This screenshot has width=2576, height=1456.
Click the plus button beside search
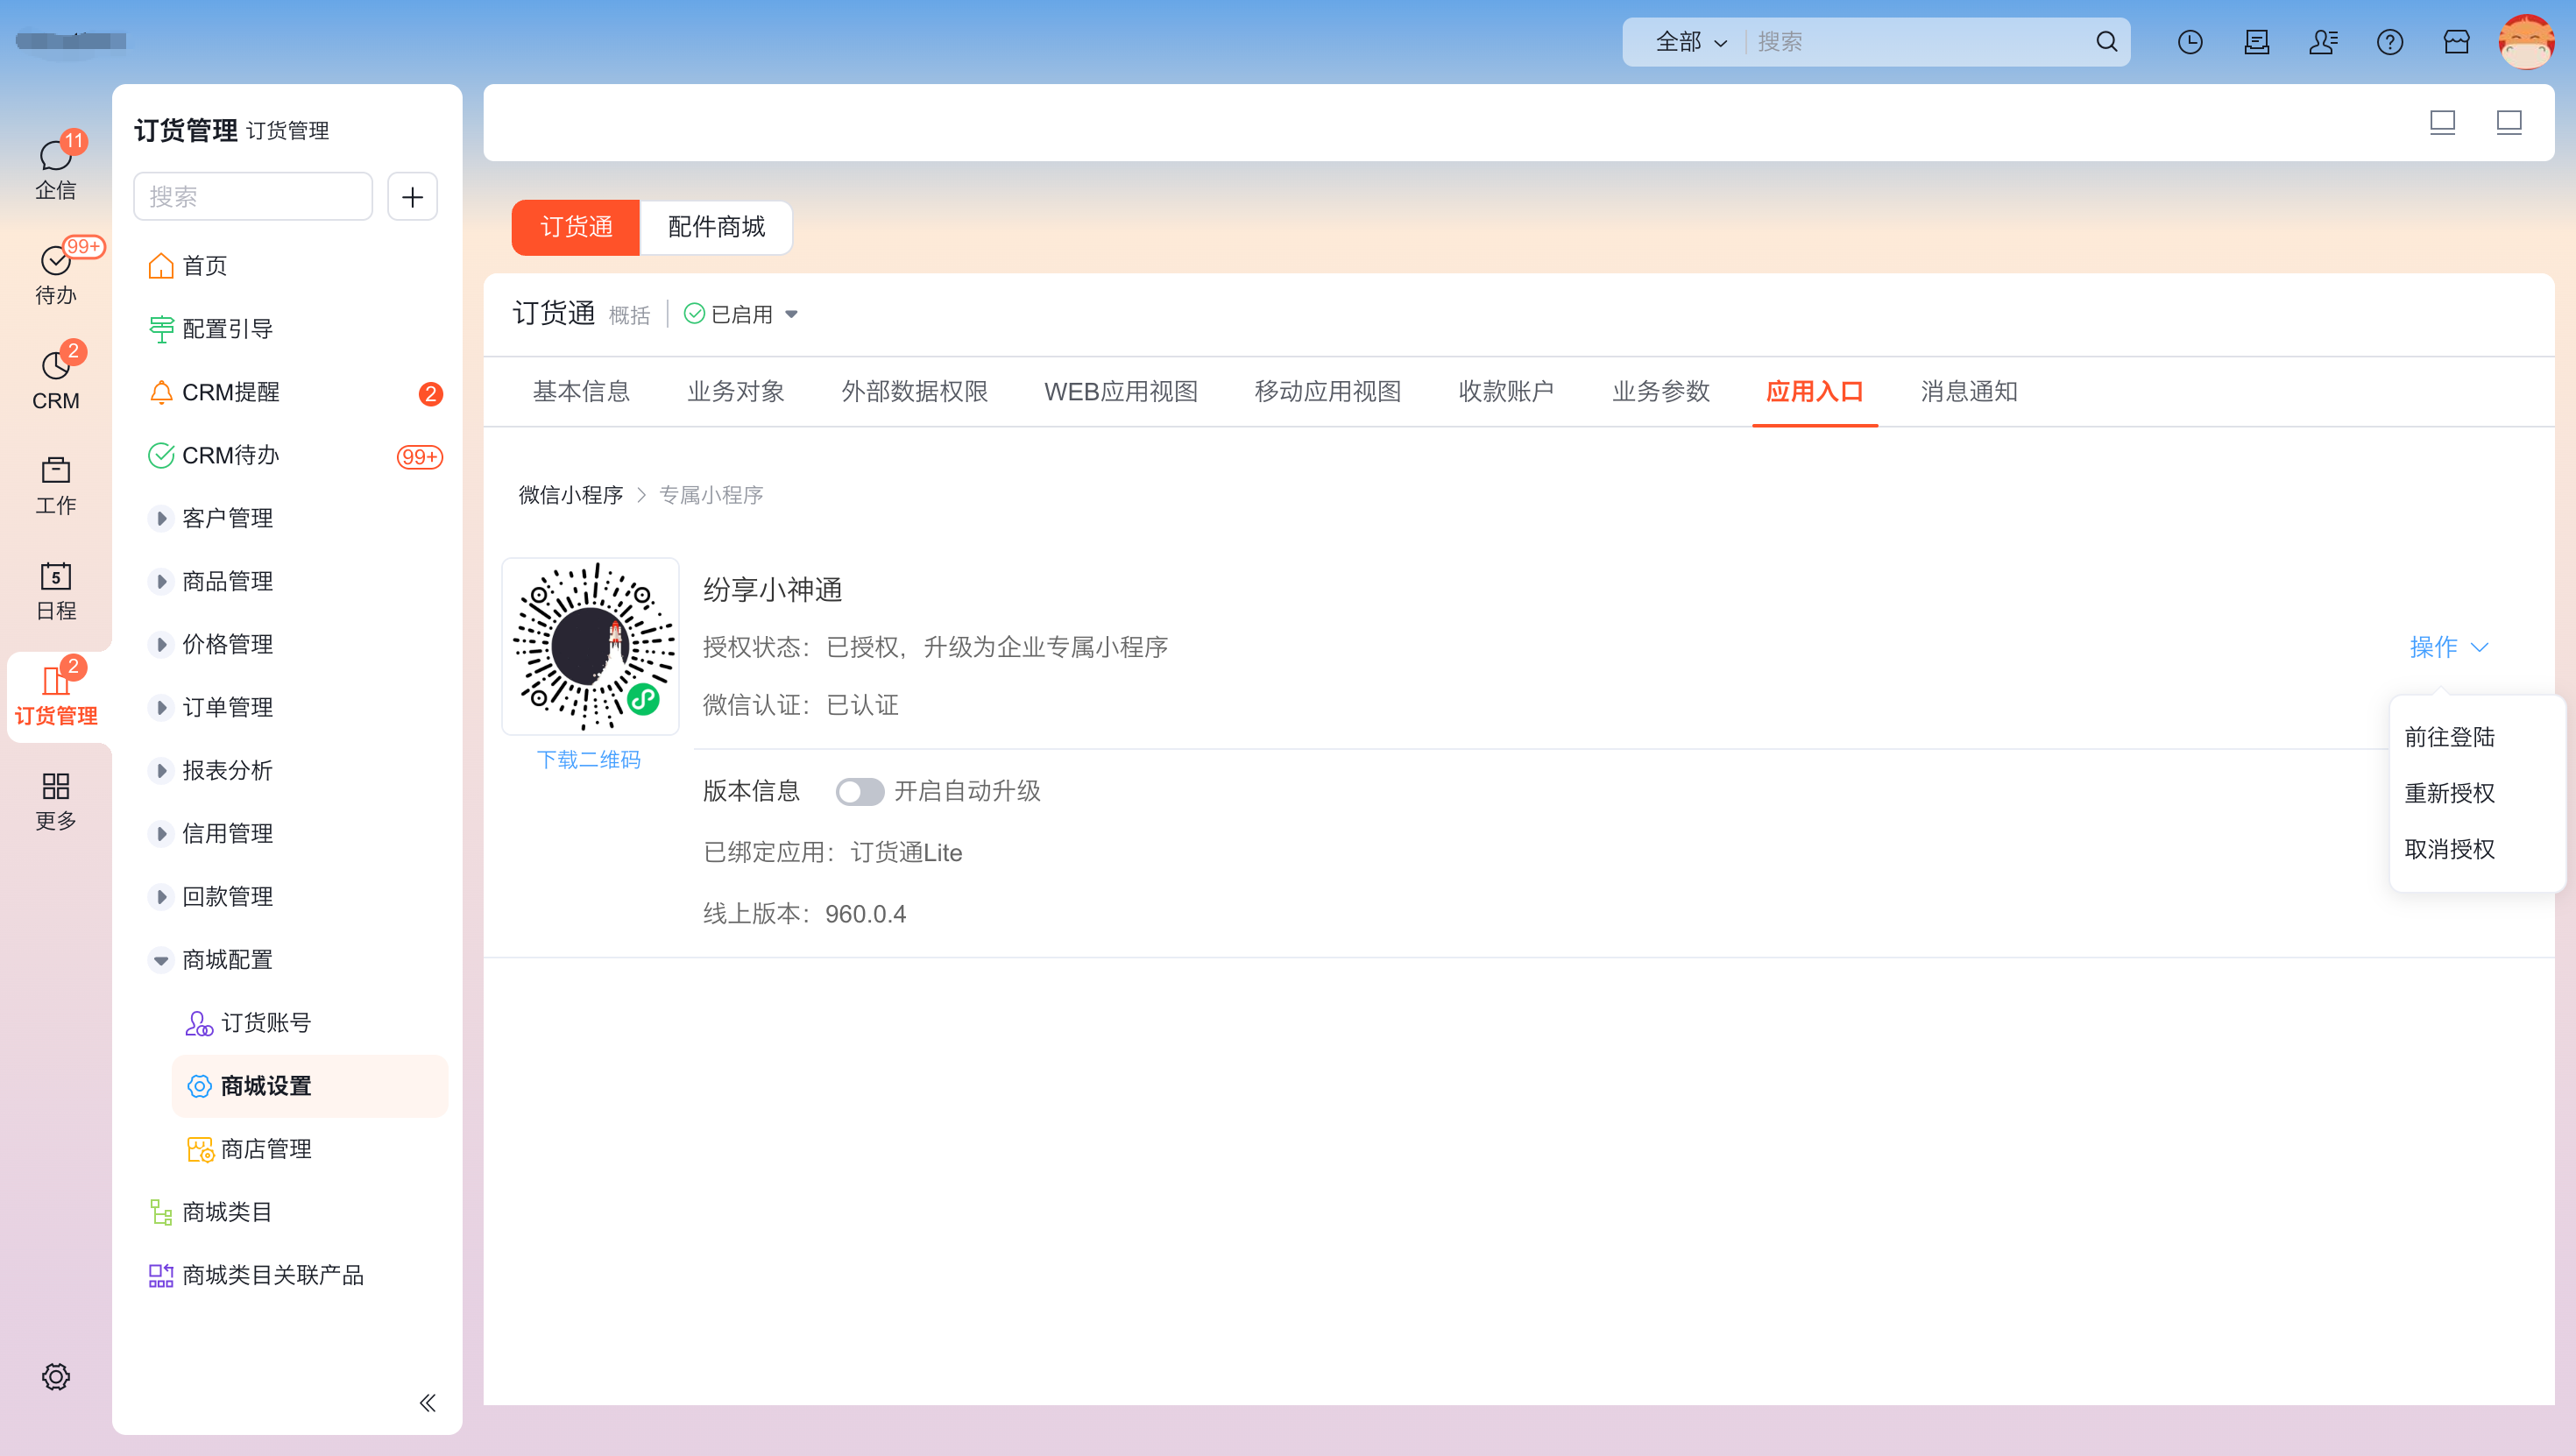pos(412,197)
